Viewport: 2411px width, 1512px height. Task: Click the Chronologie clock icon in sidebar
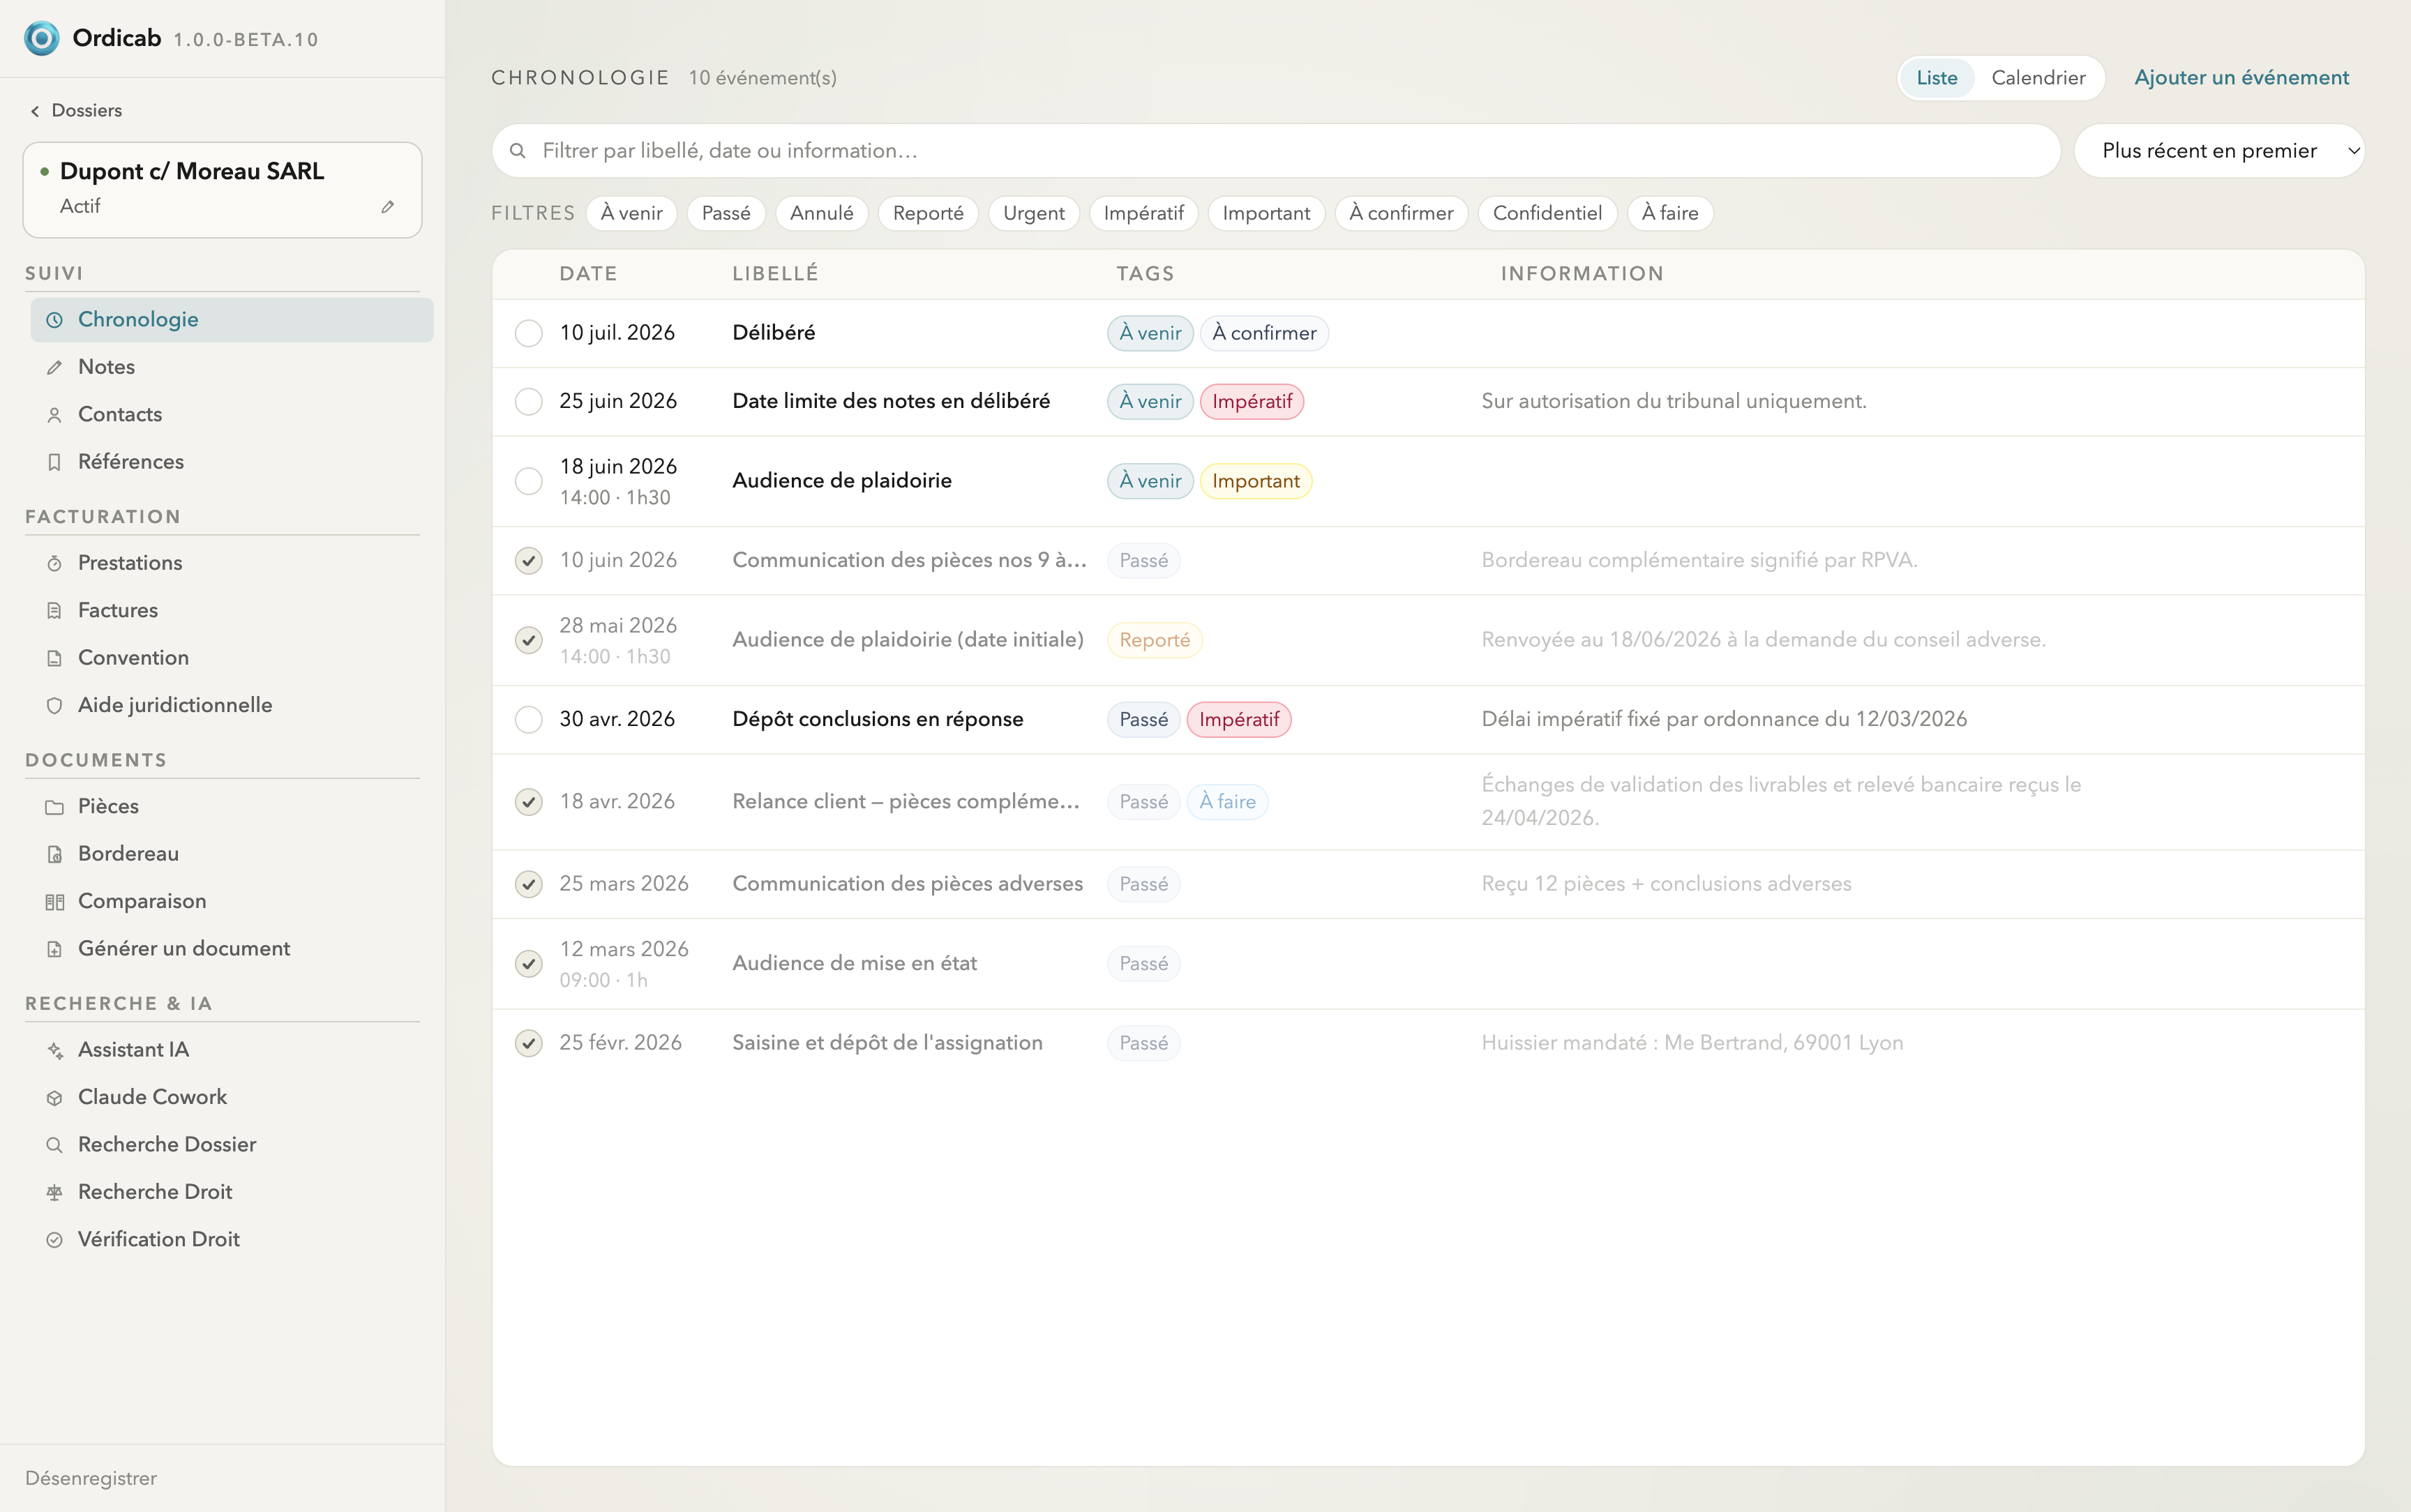click(55, 320)
